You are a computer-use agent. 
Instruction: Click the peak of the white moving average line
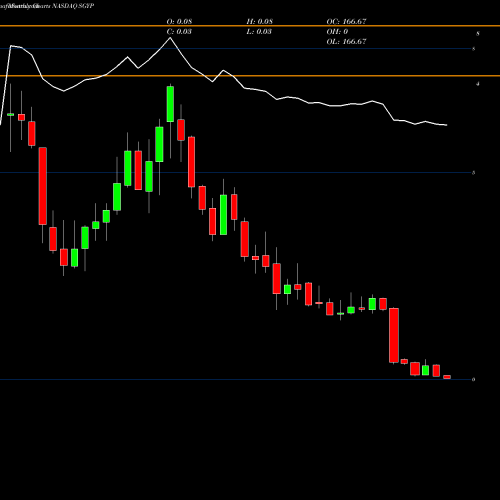(170, 38)
